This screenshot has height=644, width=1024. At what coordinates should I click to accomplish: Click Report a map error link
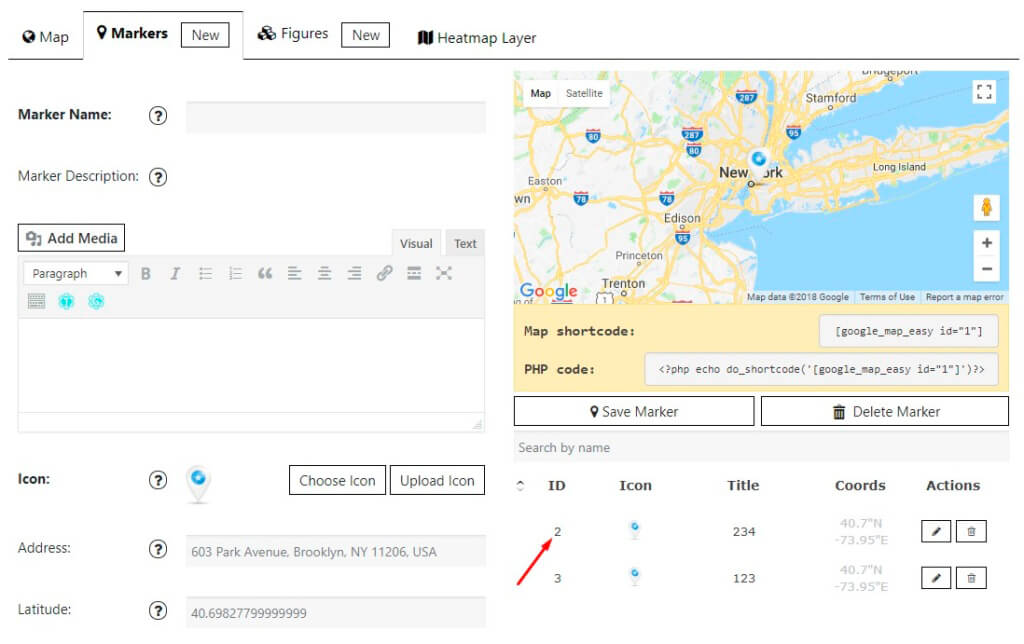point(964,297)
